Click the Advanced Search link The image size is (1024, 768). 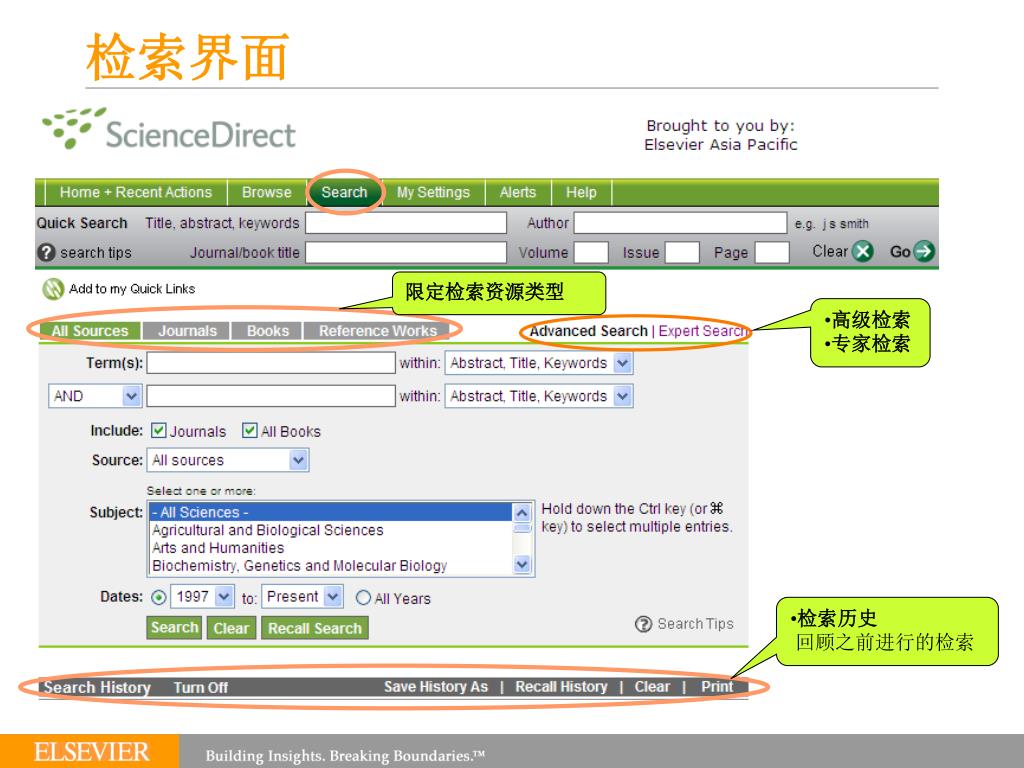(588, 331)
